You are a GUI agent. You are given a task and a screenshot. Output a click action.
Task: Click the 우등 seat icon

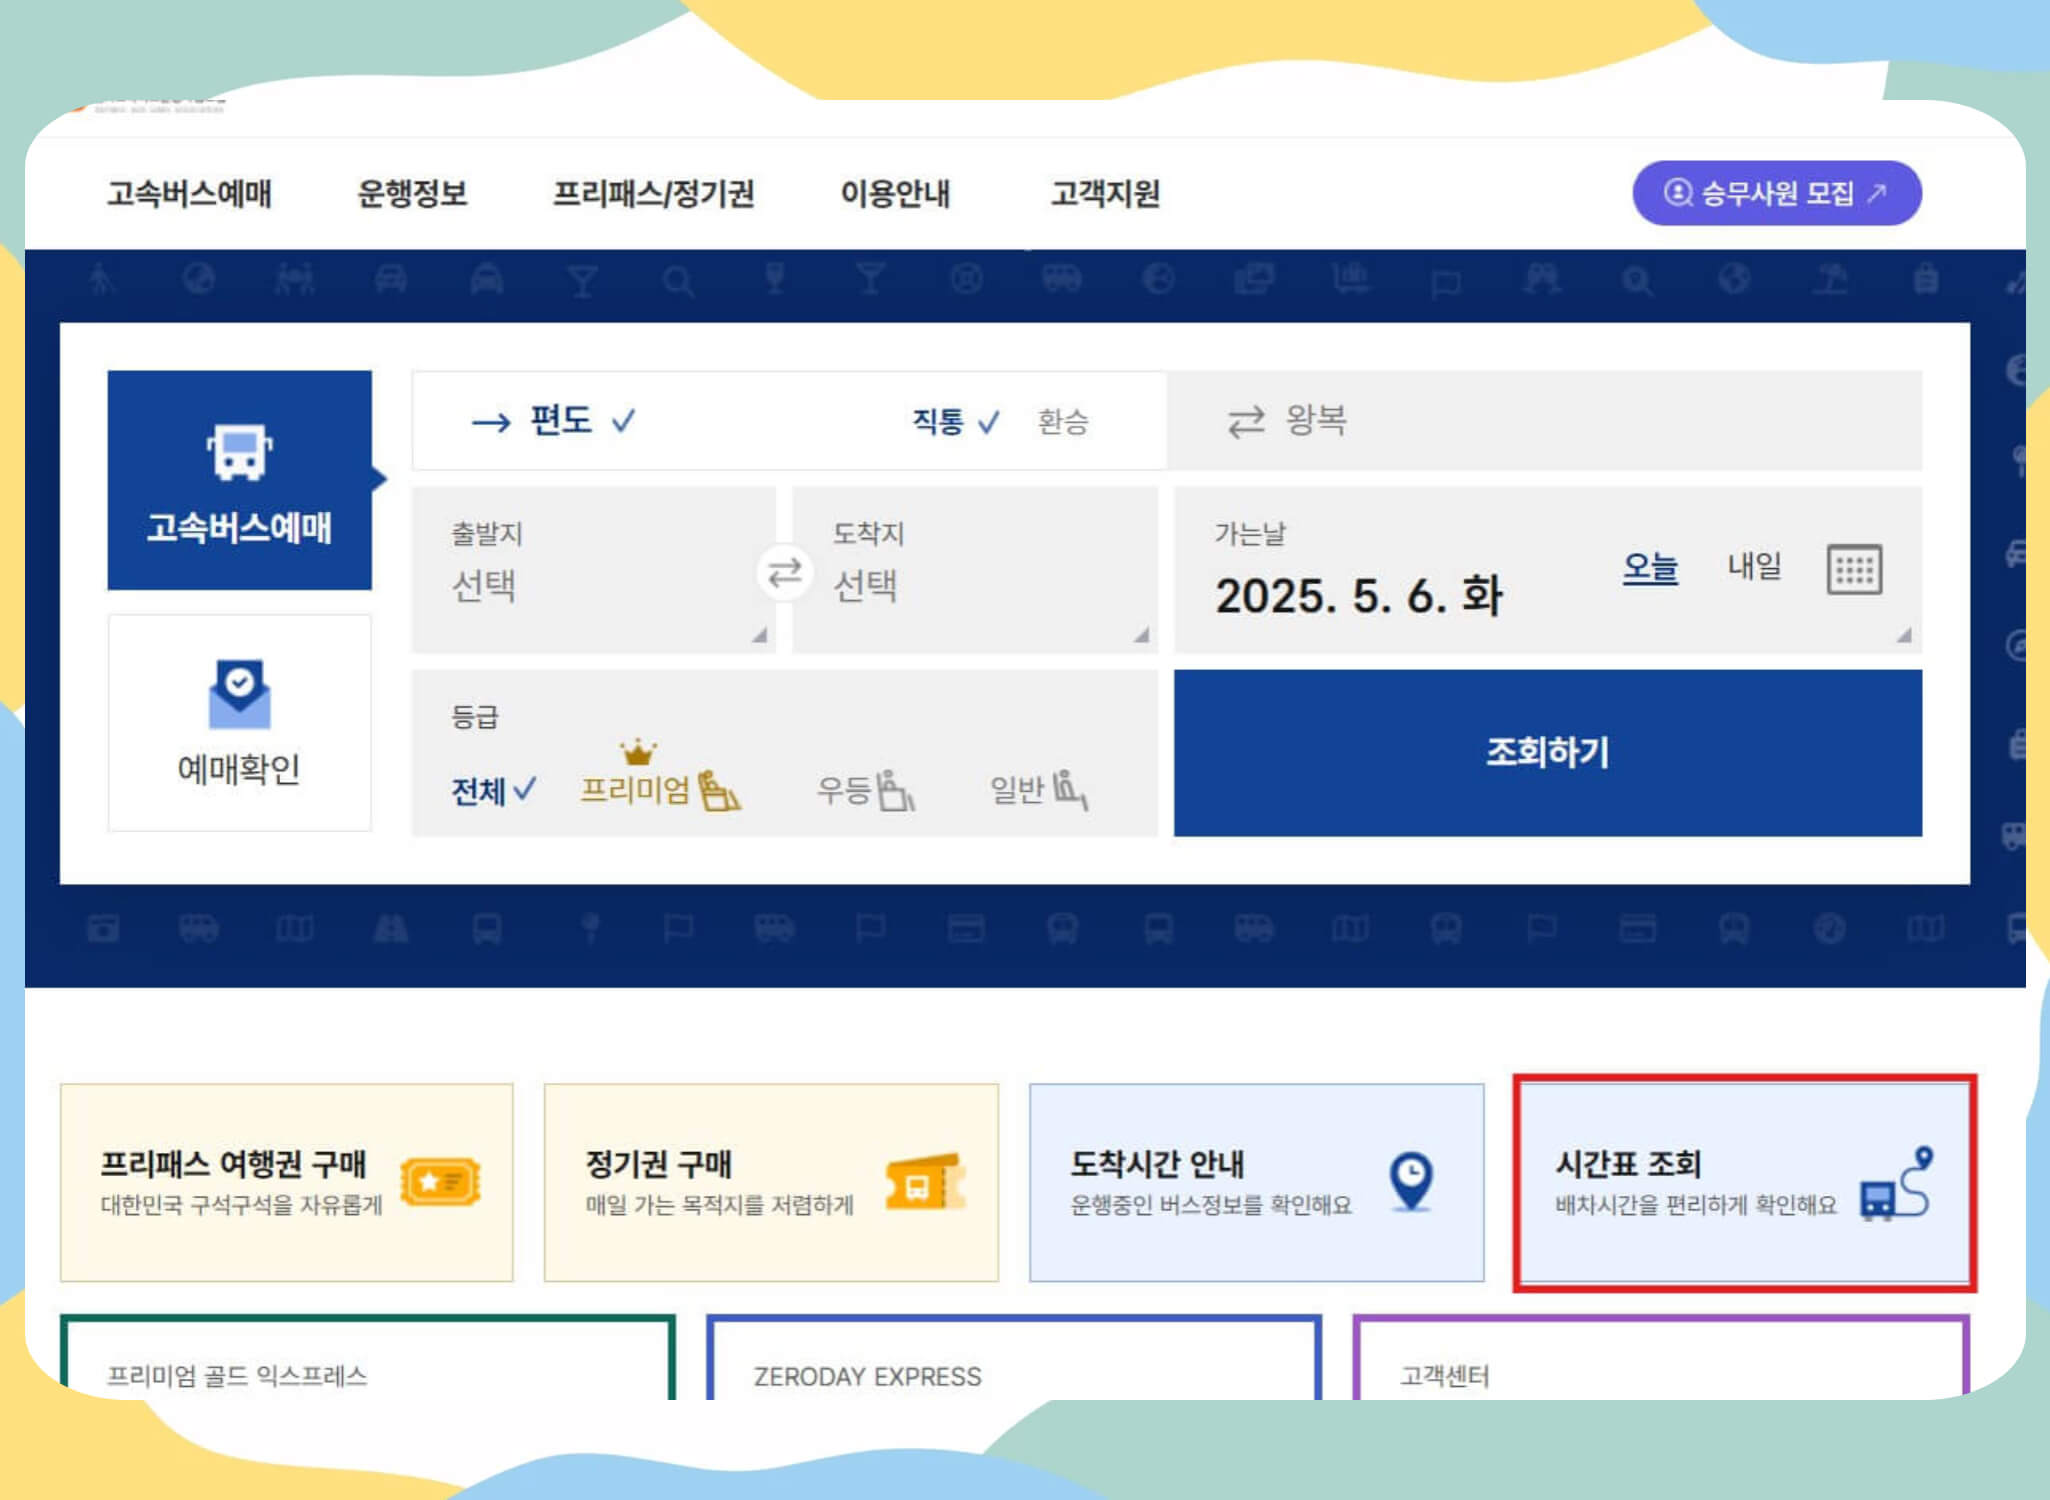(x=896, y=790)
